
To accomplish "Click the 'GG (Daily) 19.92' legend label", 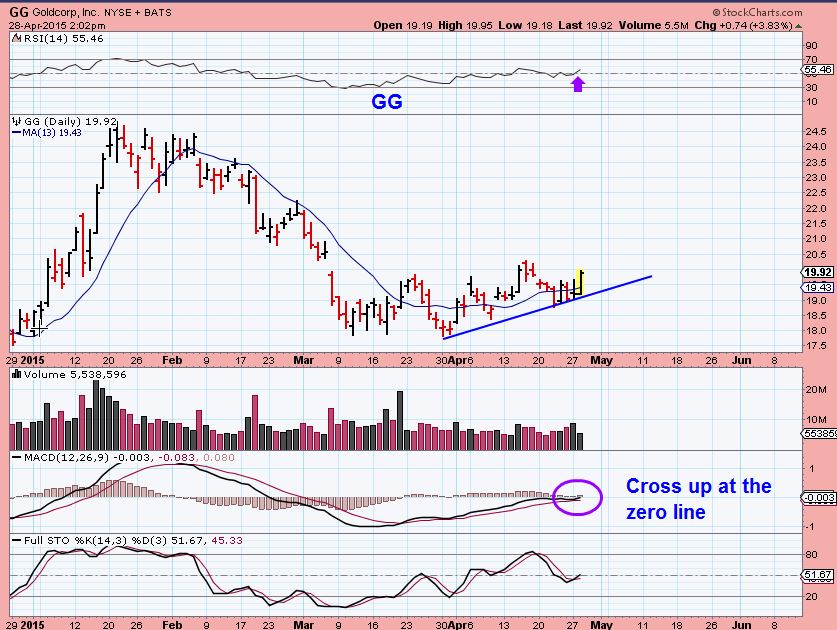I will point(70,121).
